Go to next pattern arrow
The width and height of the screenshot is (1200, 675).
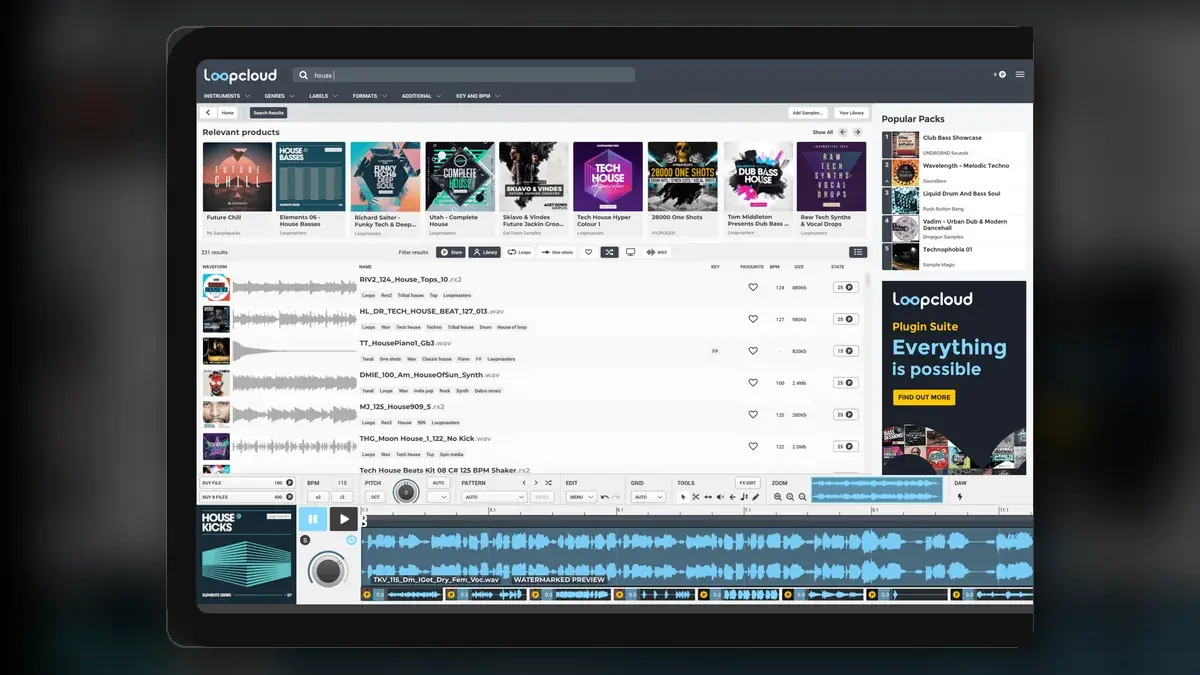[x=536, y=483]
